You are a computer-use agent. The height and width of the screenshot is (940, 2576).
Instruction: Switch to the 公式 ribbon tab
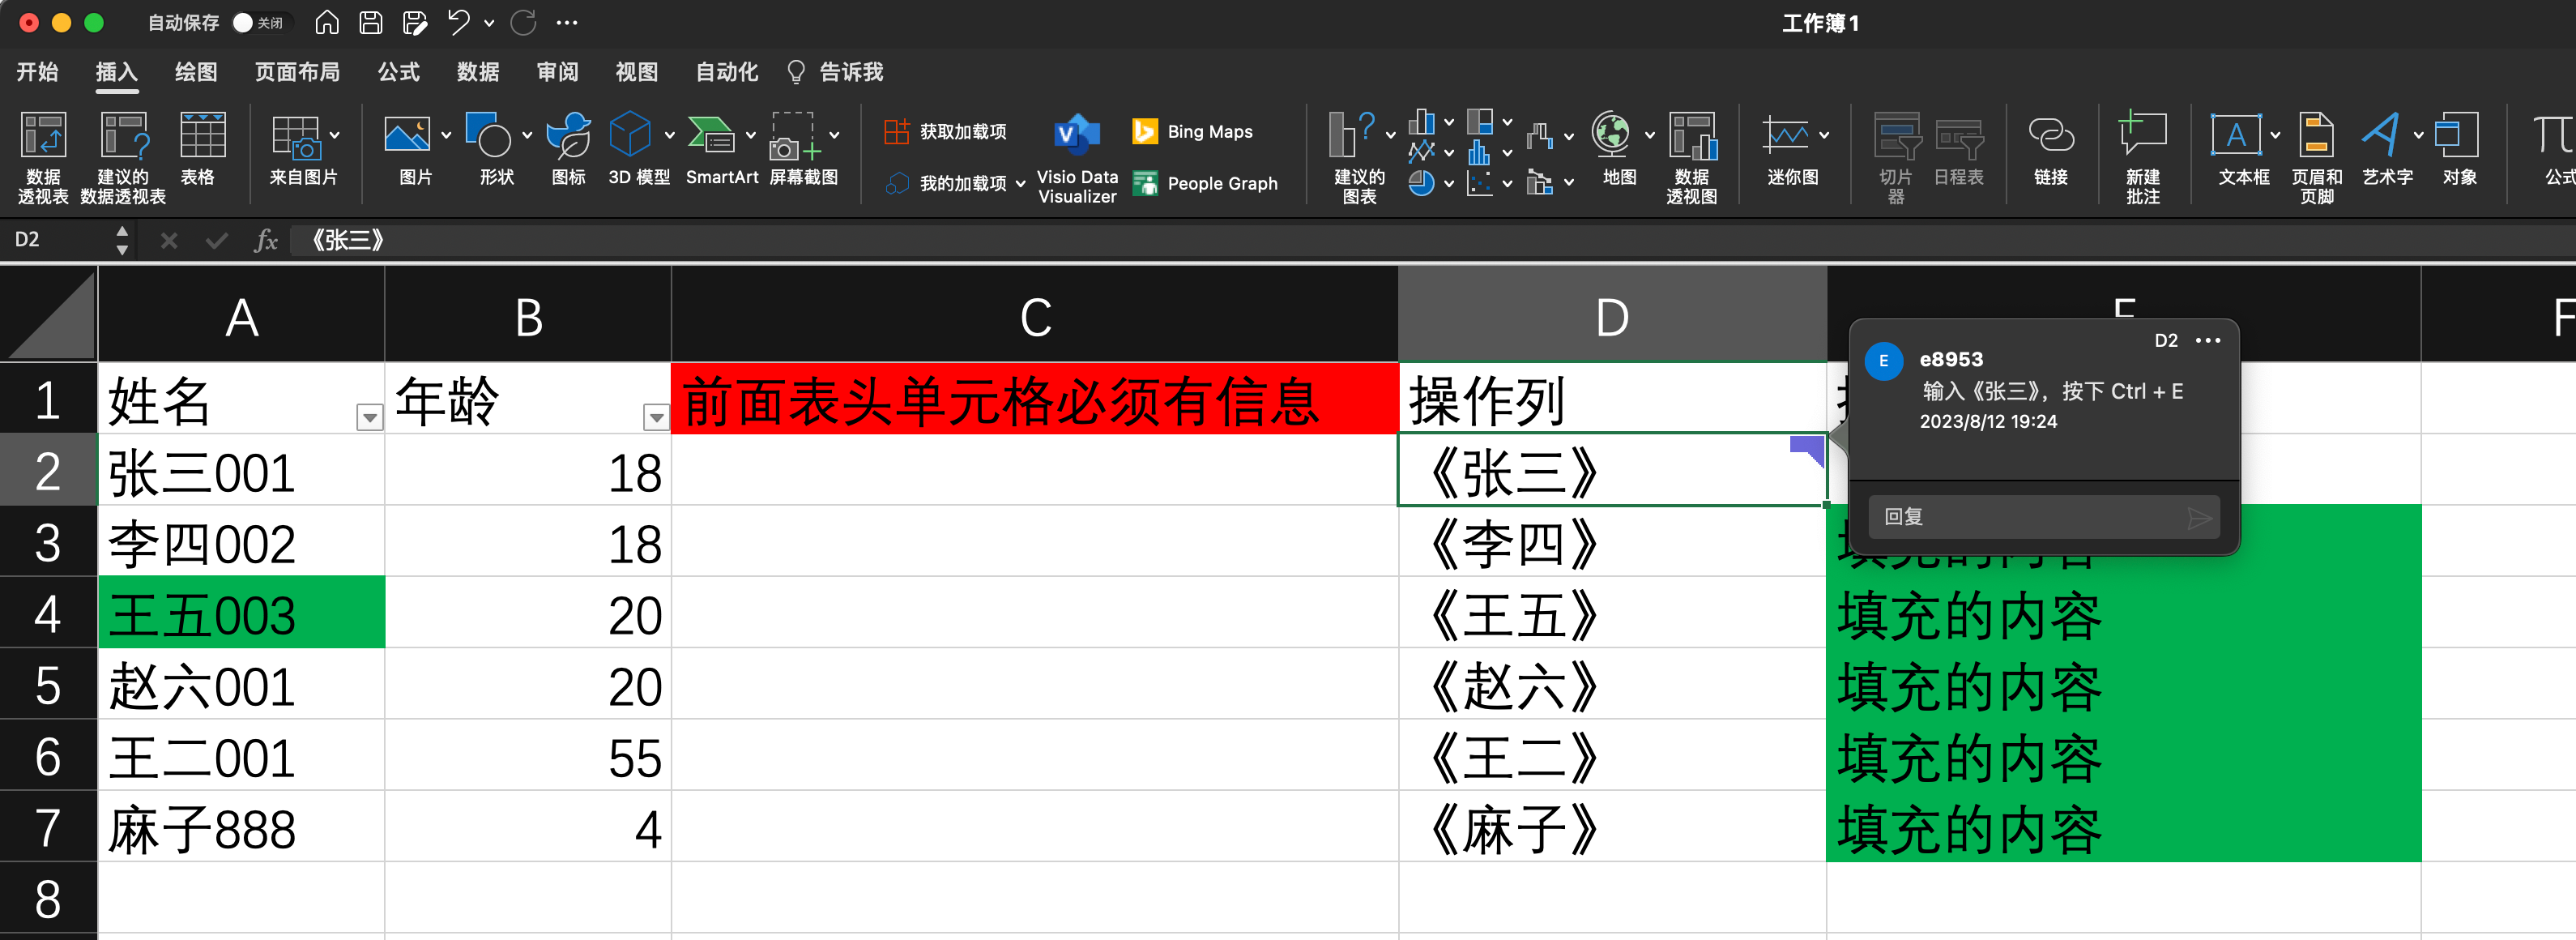pyautogui.click(x=398, y=72)
